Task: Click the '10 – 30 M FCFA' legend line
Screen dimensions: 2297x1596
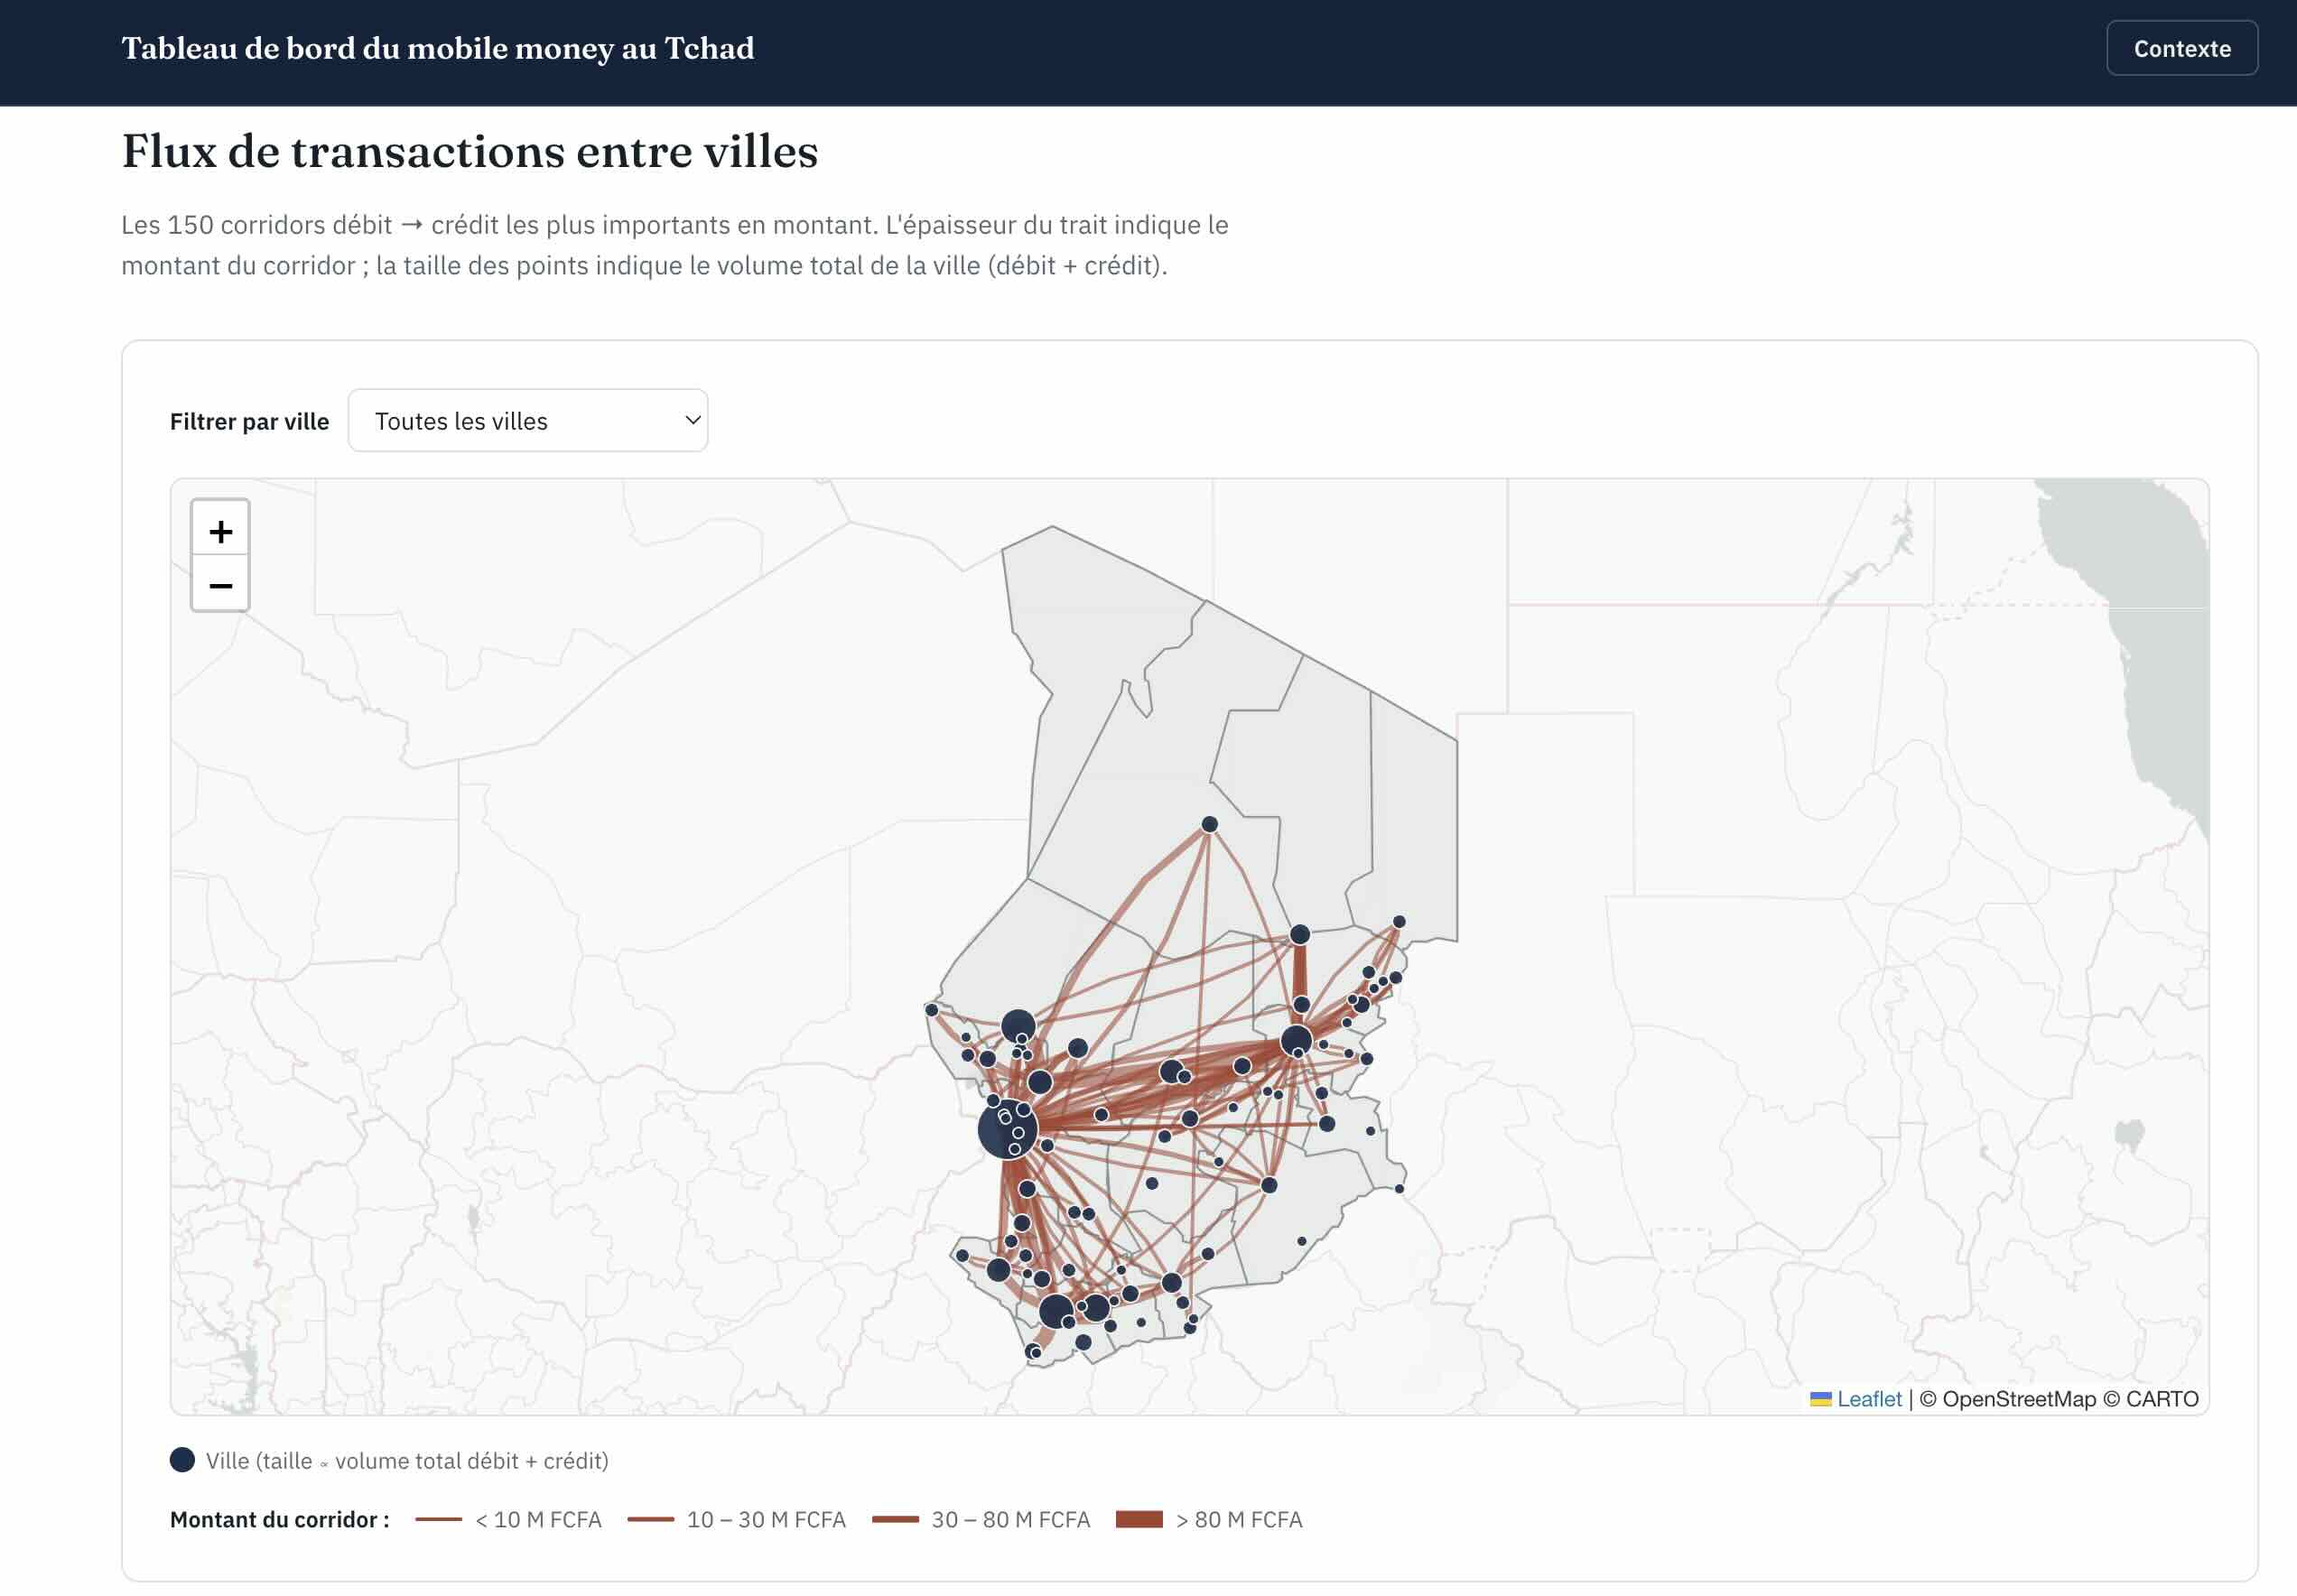Action: pos(651,1519)
